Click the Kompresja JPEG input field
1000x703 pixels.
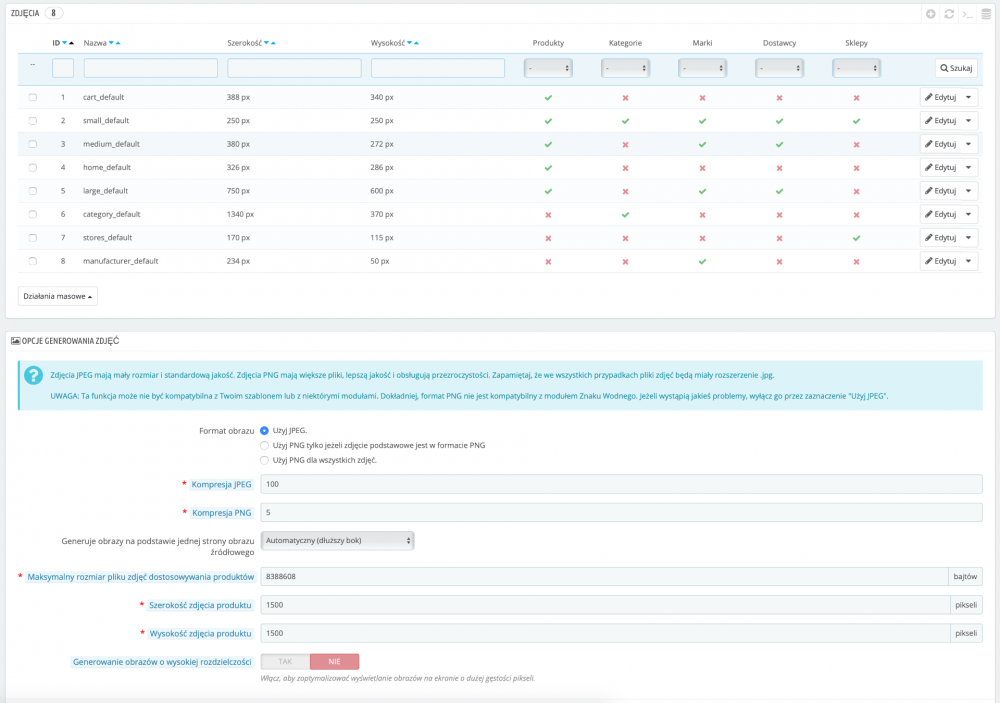tap(620, 484)
